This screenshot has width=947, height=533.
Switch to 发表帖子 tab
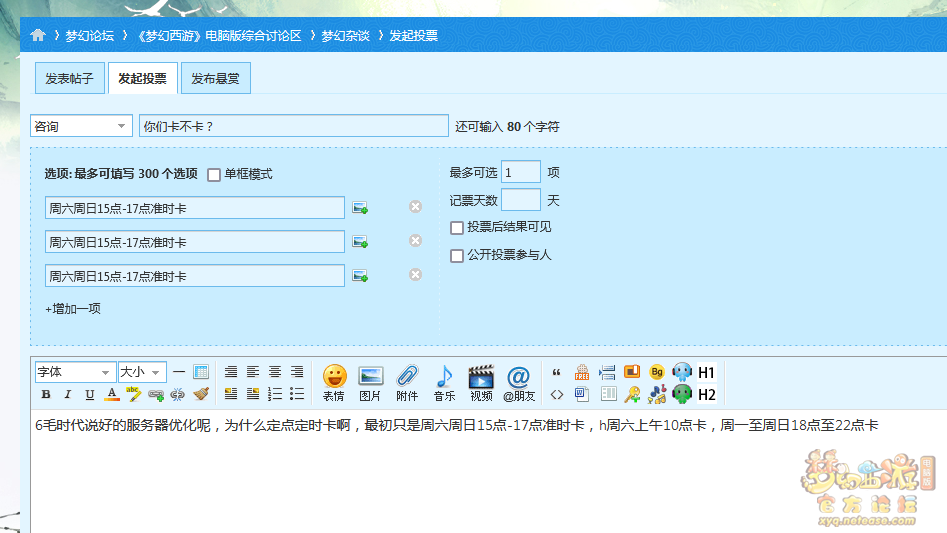pyautogui.click(x=69, y=78)
